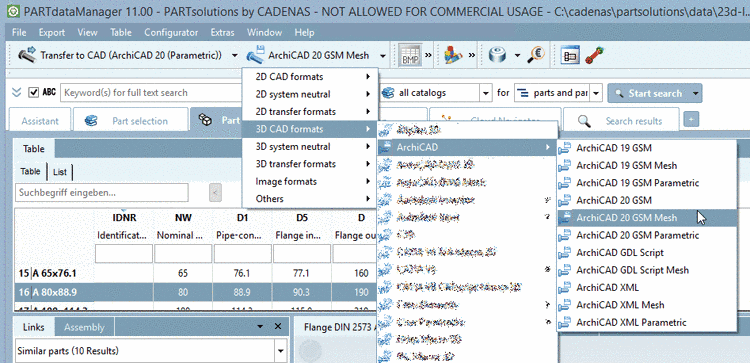Viewport: 750px width, 363px height.
Task: Click the red connection tool icon
Action: tap(595, 55)
